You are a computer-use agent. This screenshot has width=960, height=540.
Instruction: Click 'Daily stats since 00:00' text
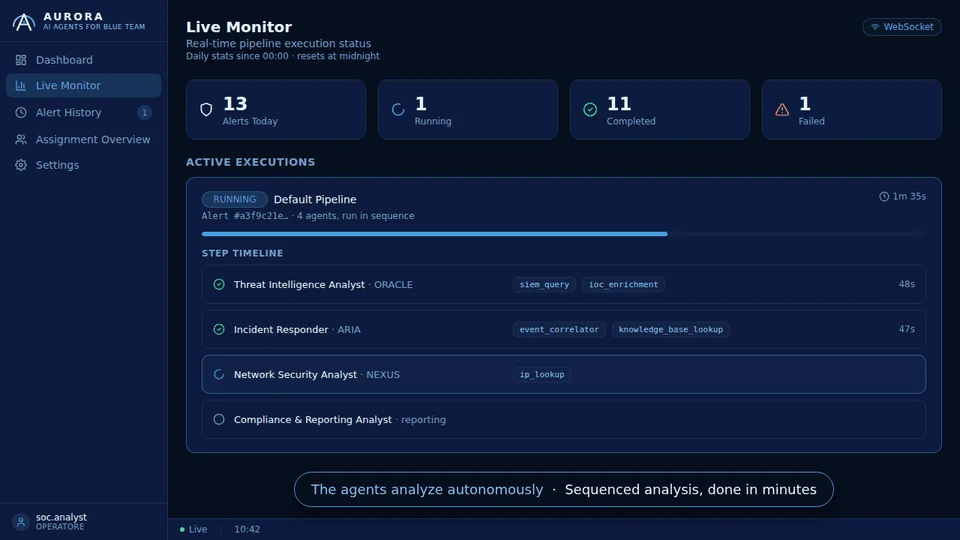pos(237,56)
